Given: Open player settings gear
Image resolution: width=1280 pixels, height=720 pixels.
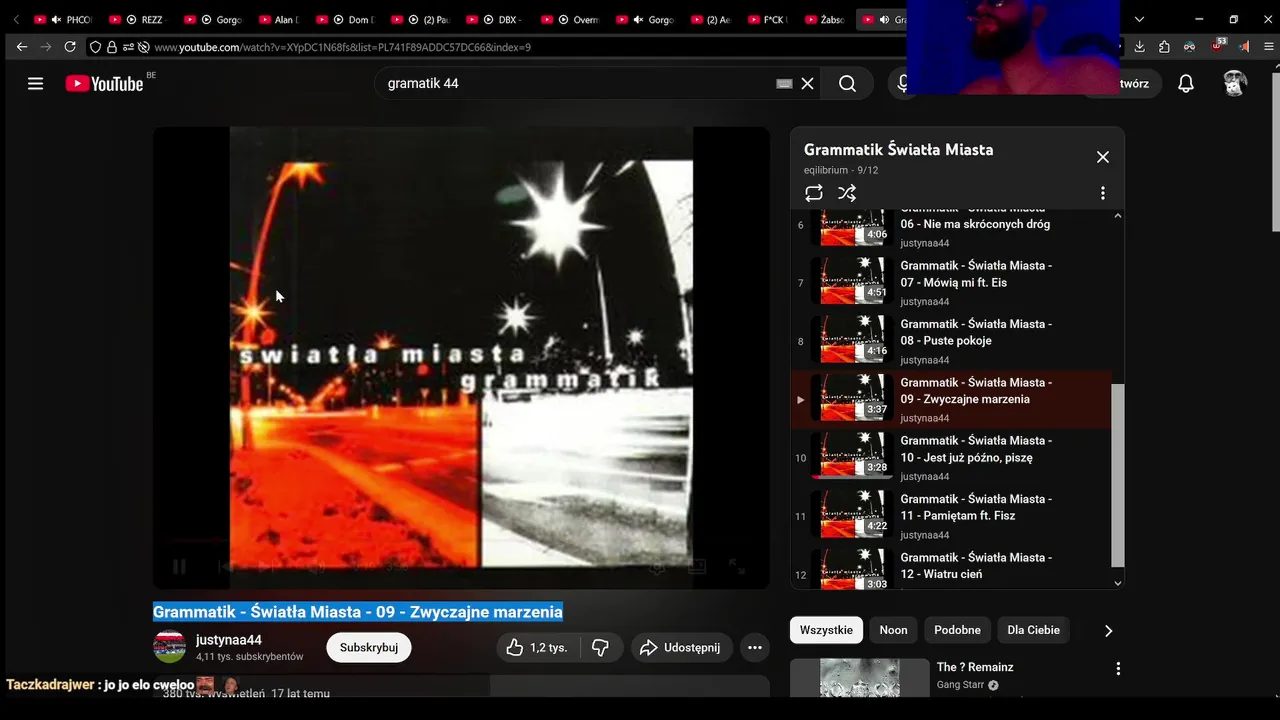Looking at the screenshot, I should point(657,567).
